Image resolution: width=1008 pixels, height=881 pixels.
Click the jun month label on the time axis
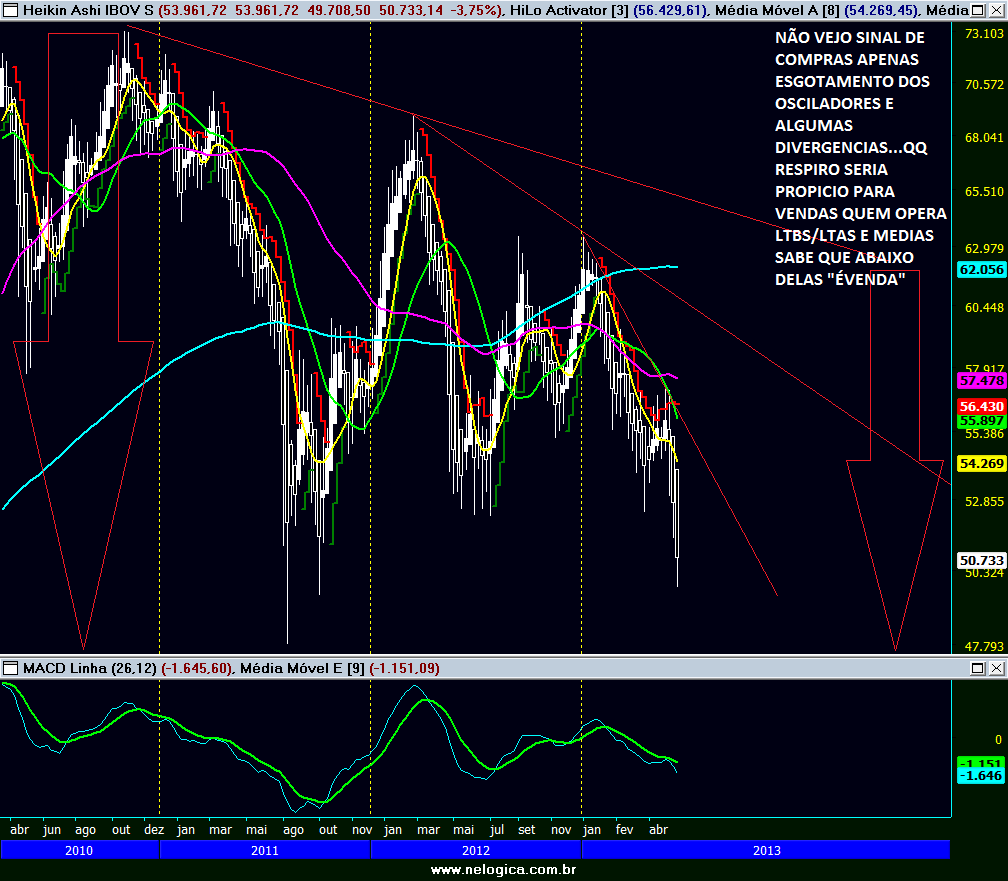[x=51, y=830]
